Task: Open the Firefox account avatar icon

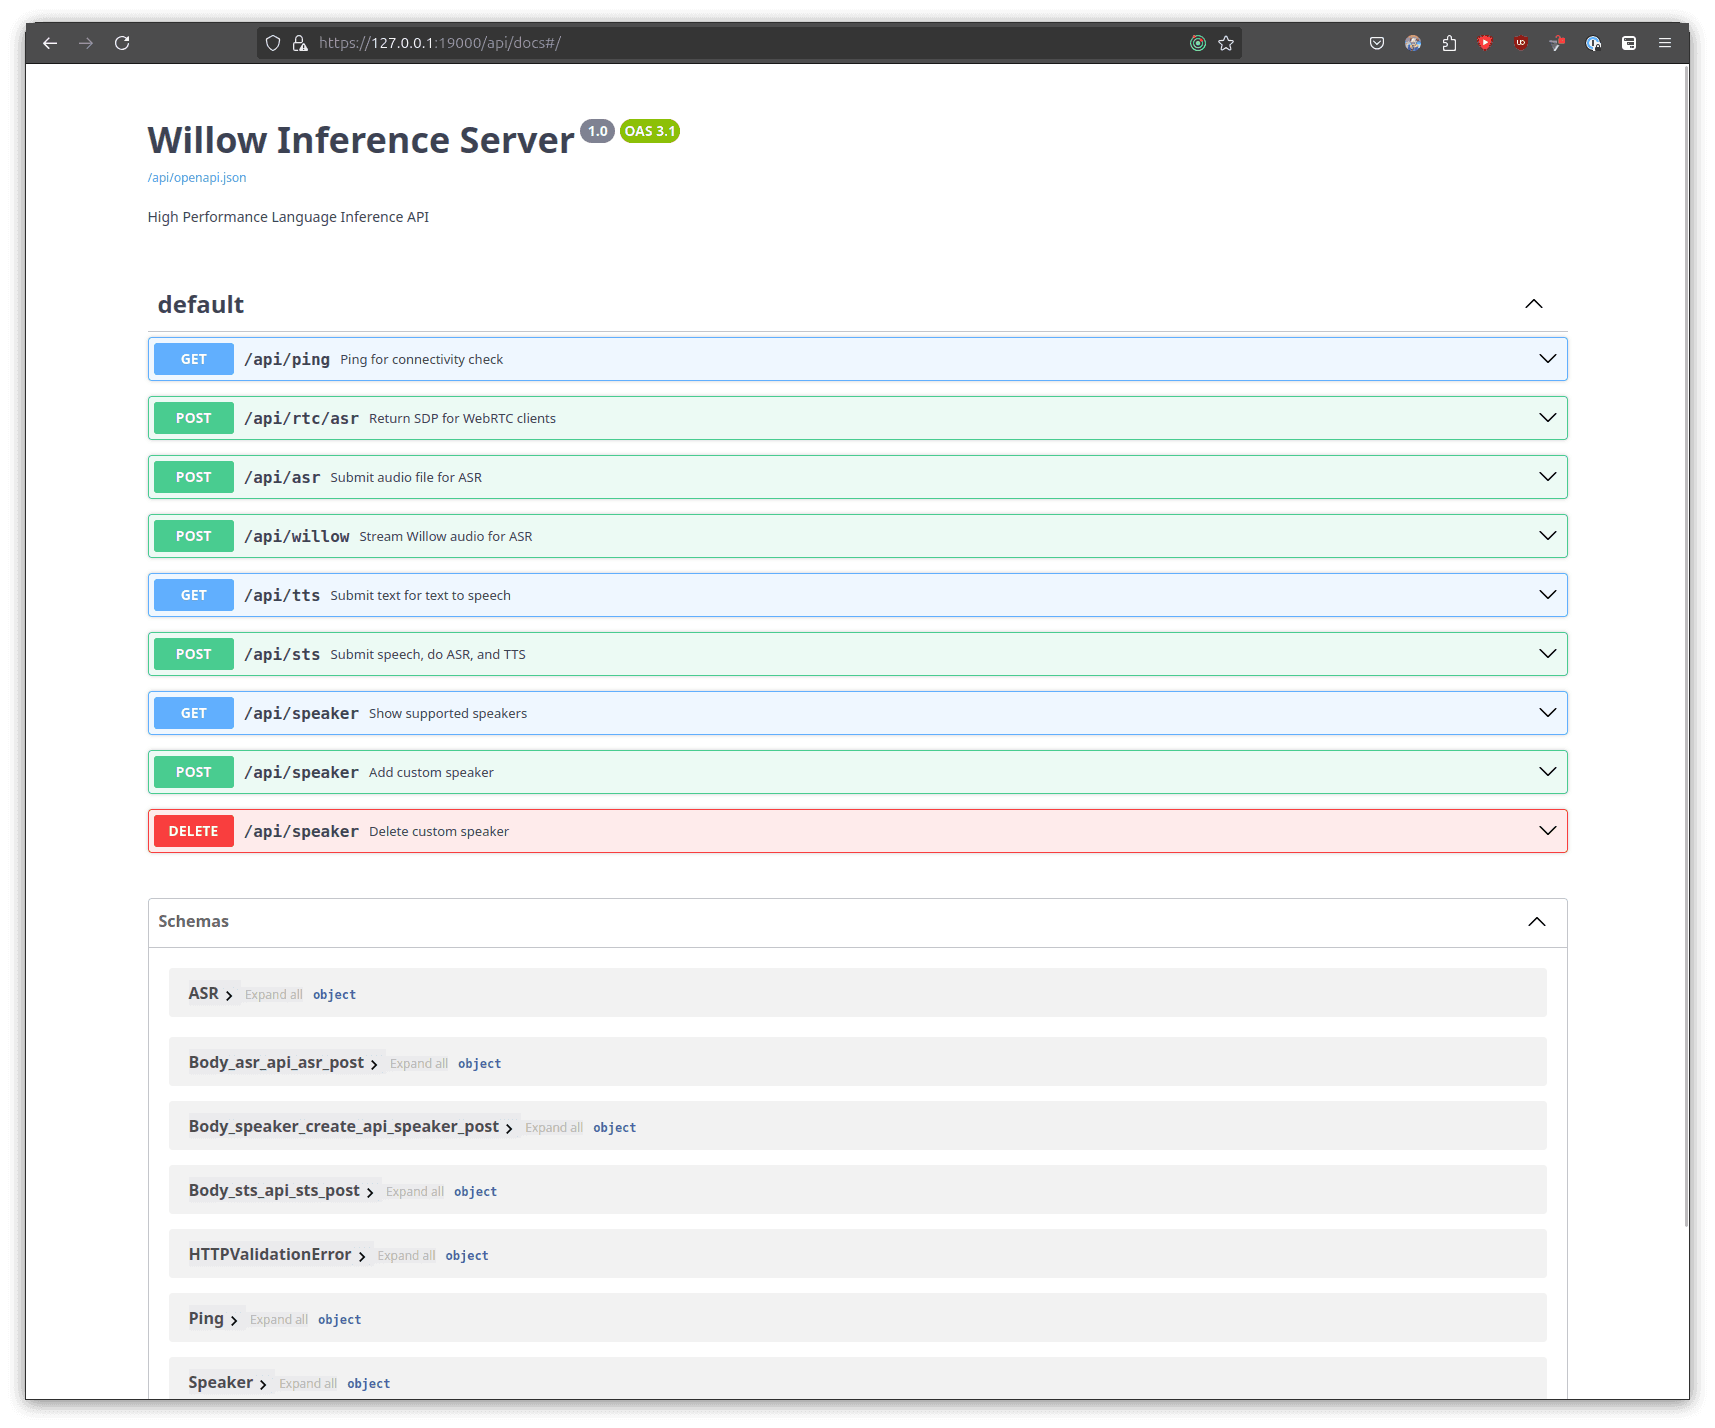Action: 1413,43
